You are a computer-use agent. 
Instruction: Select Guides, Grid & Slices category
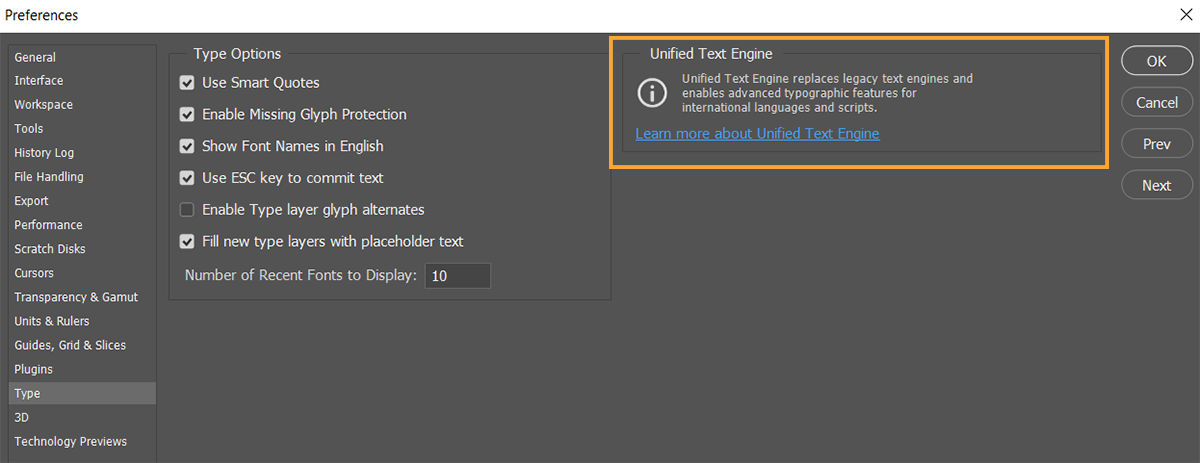click(70, 345)
